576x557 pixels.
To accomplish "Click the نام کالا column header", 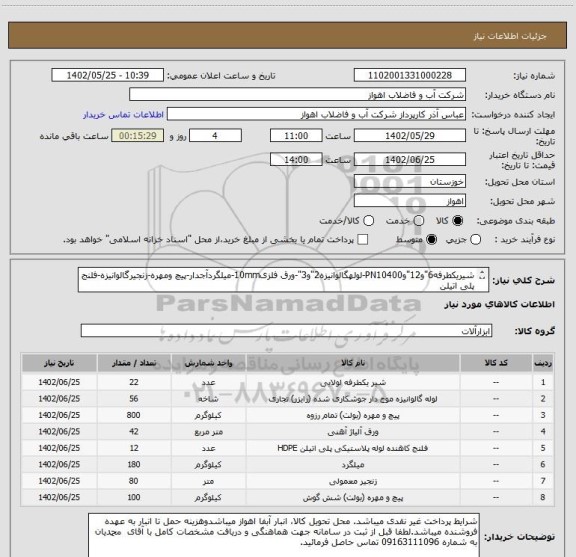I will 353,363.
